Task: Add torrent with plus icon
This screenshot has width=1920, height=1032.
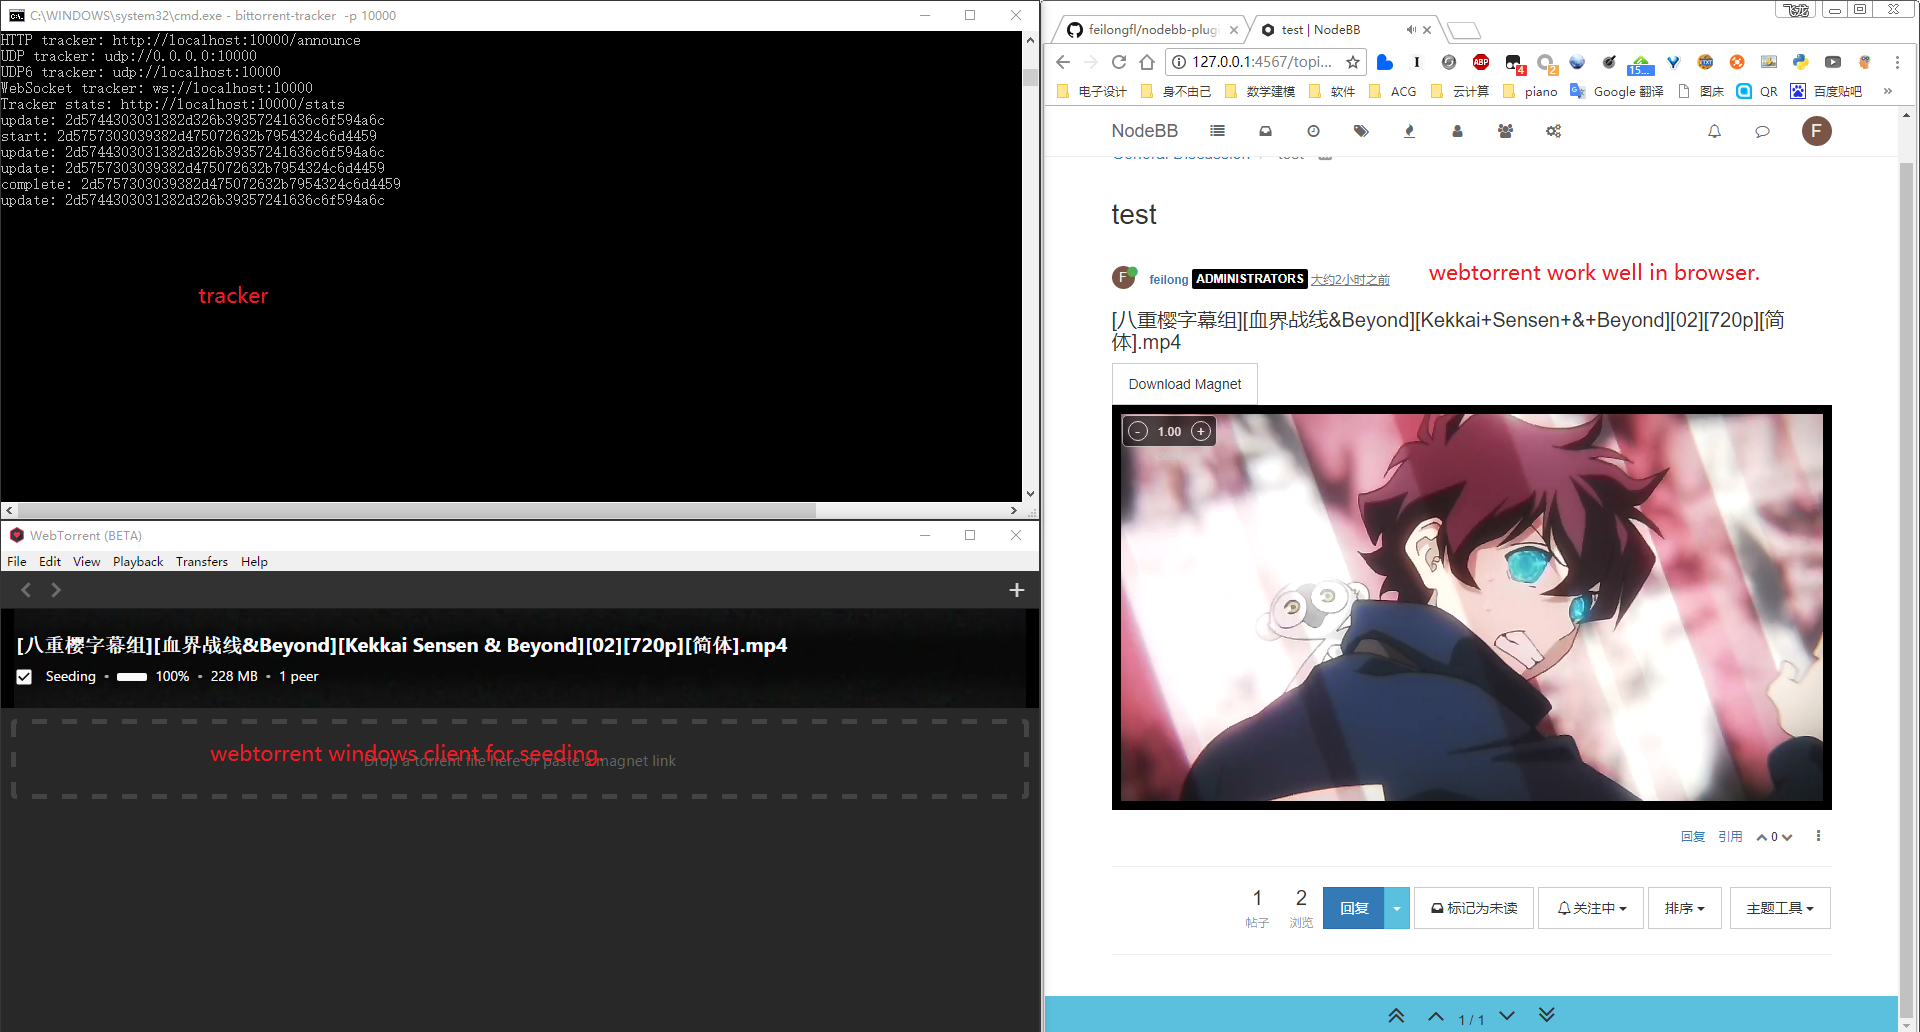Action: click(x=1017, y=590)
